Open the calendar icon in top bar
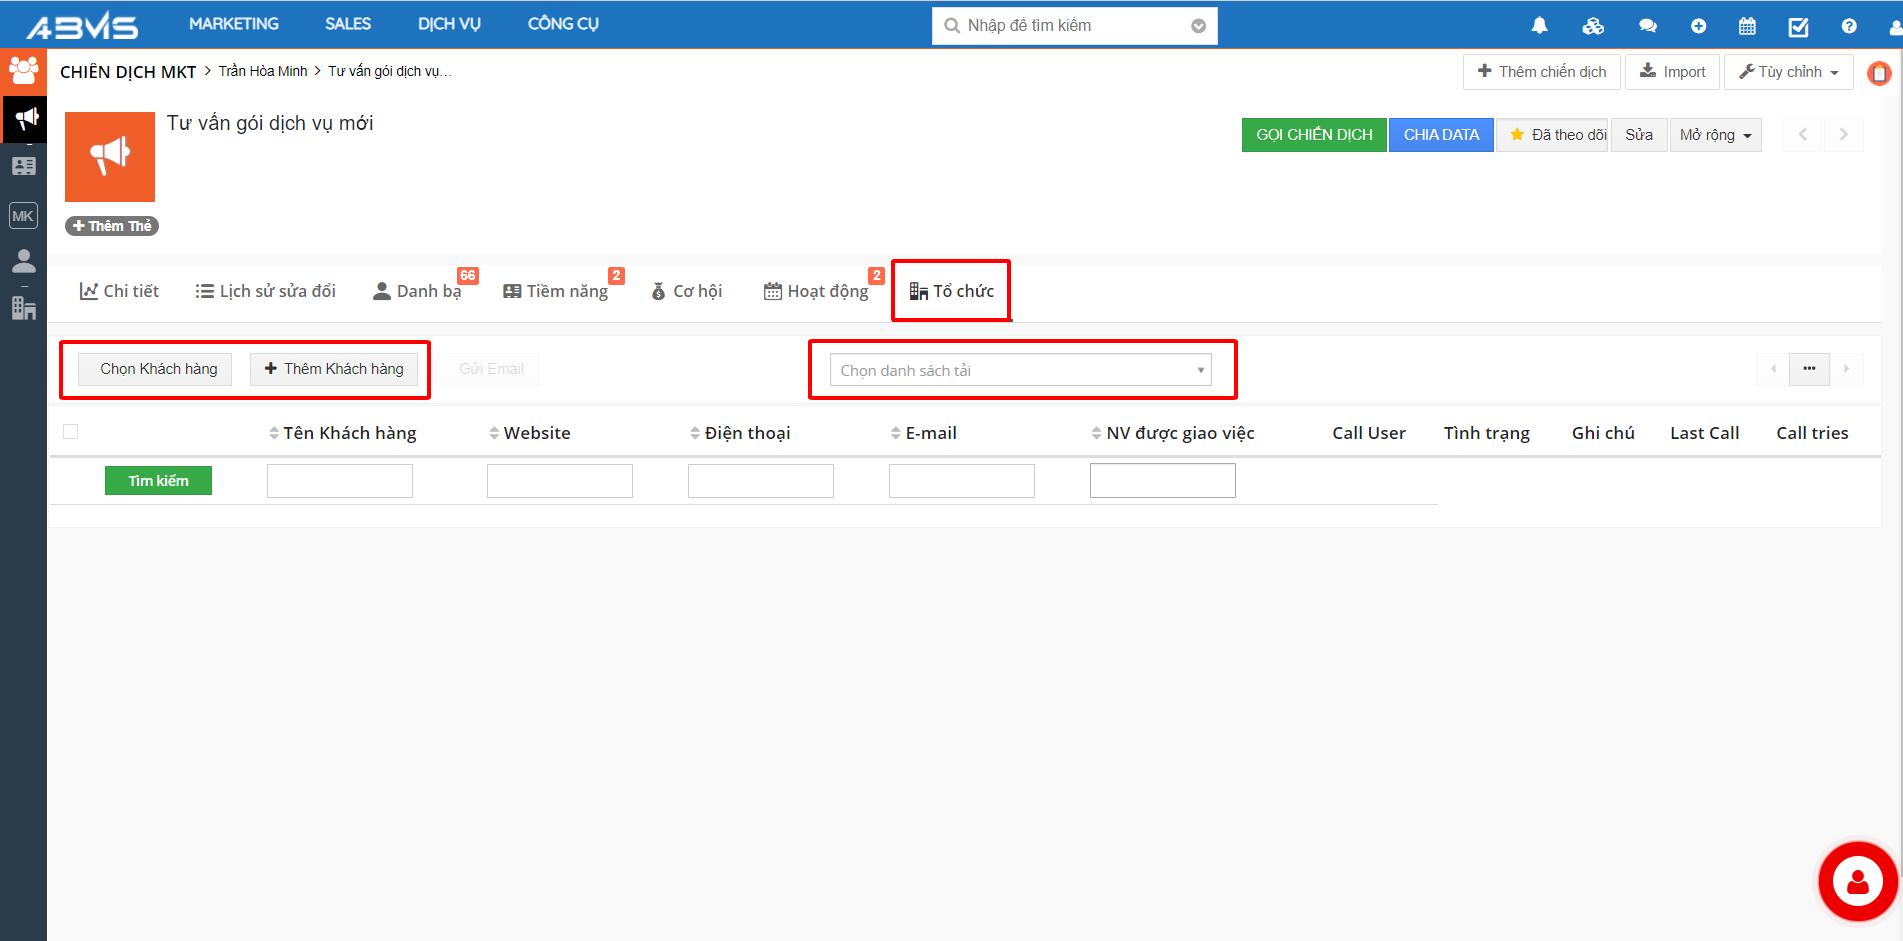 click(1747, 26)
